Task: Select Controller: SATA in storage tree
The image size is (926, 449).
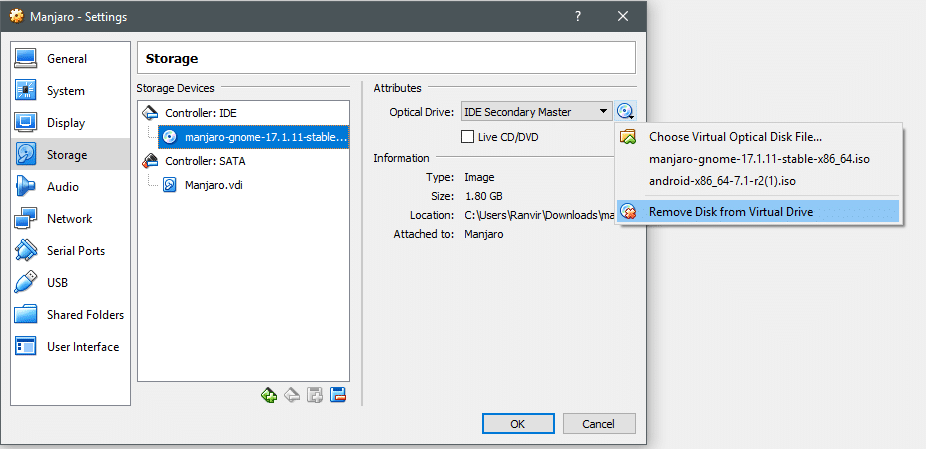Action: [x=205, y=161]
